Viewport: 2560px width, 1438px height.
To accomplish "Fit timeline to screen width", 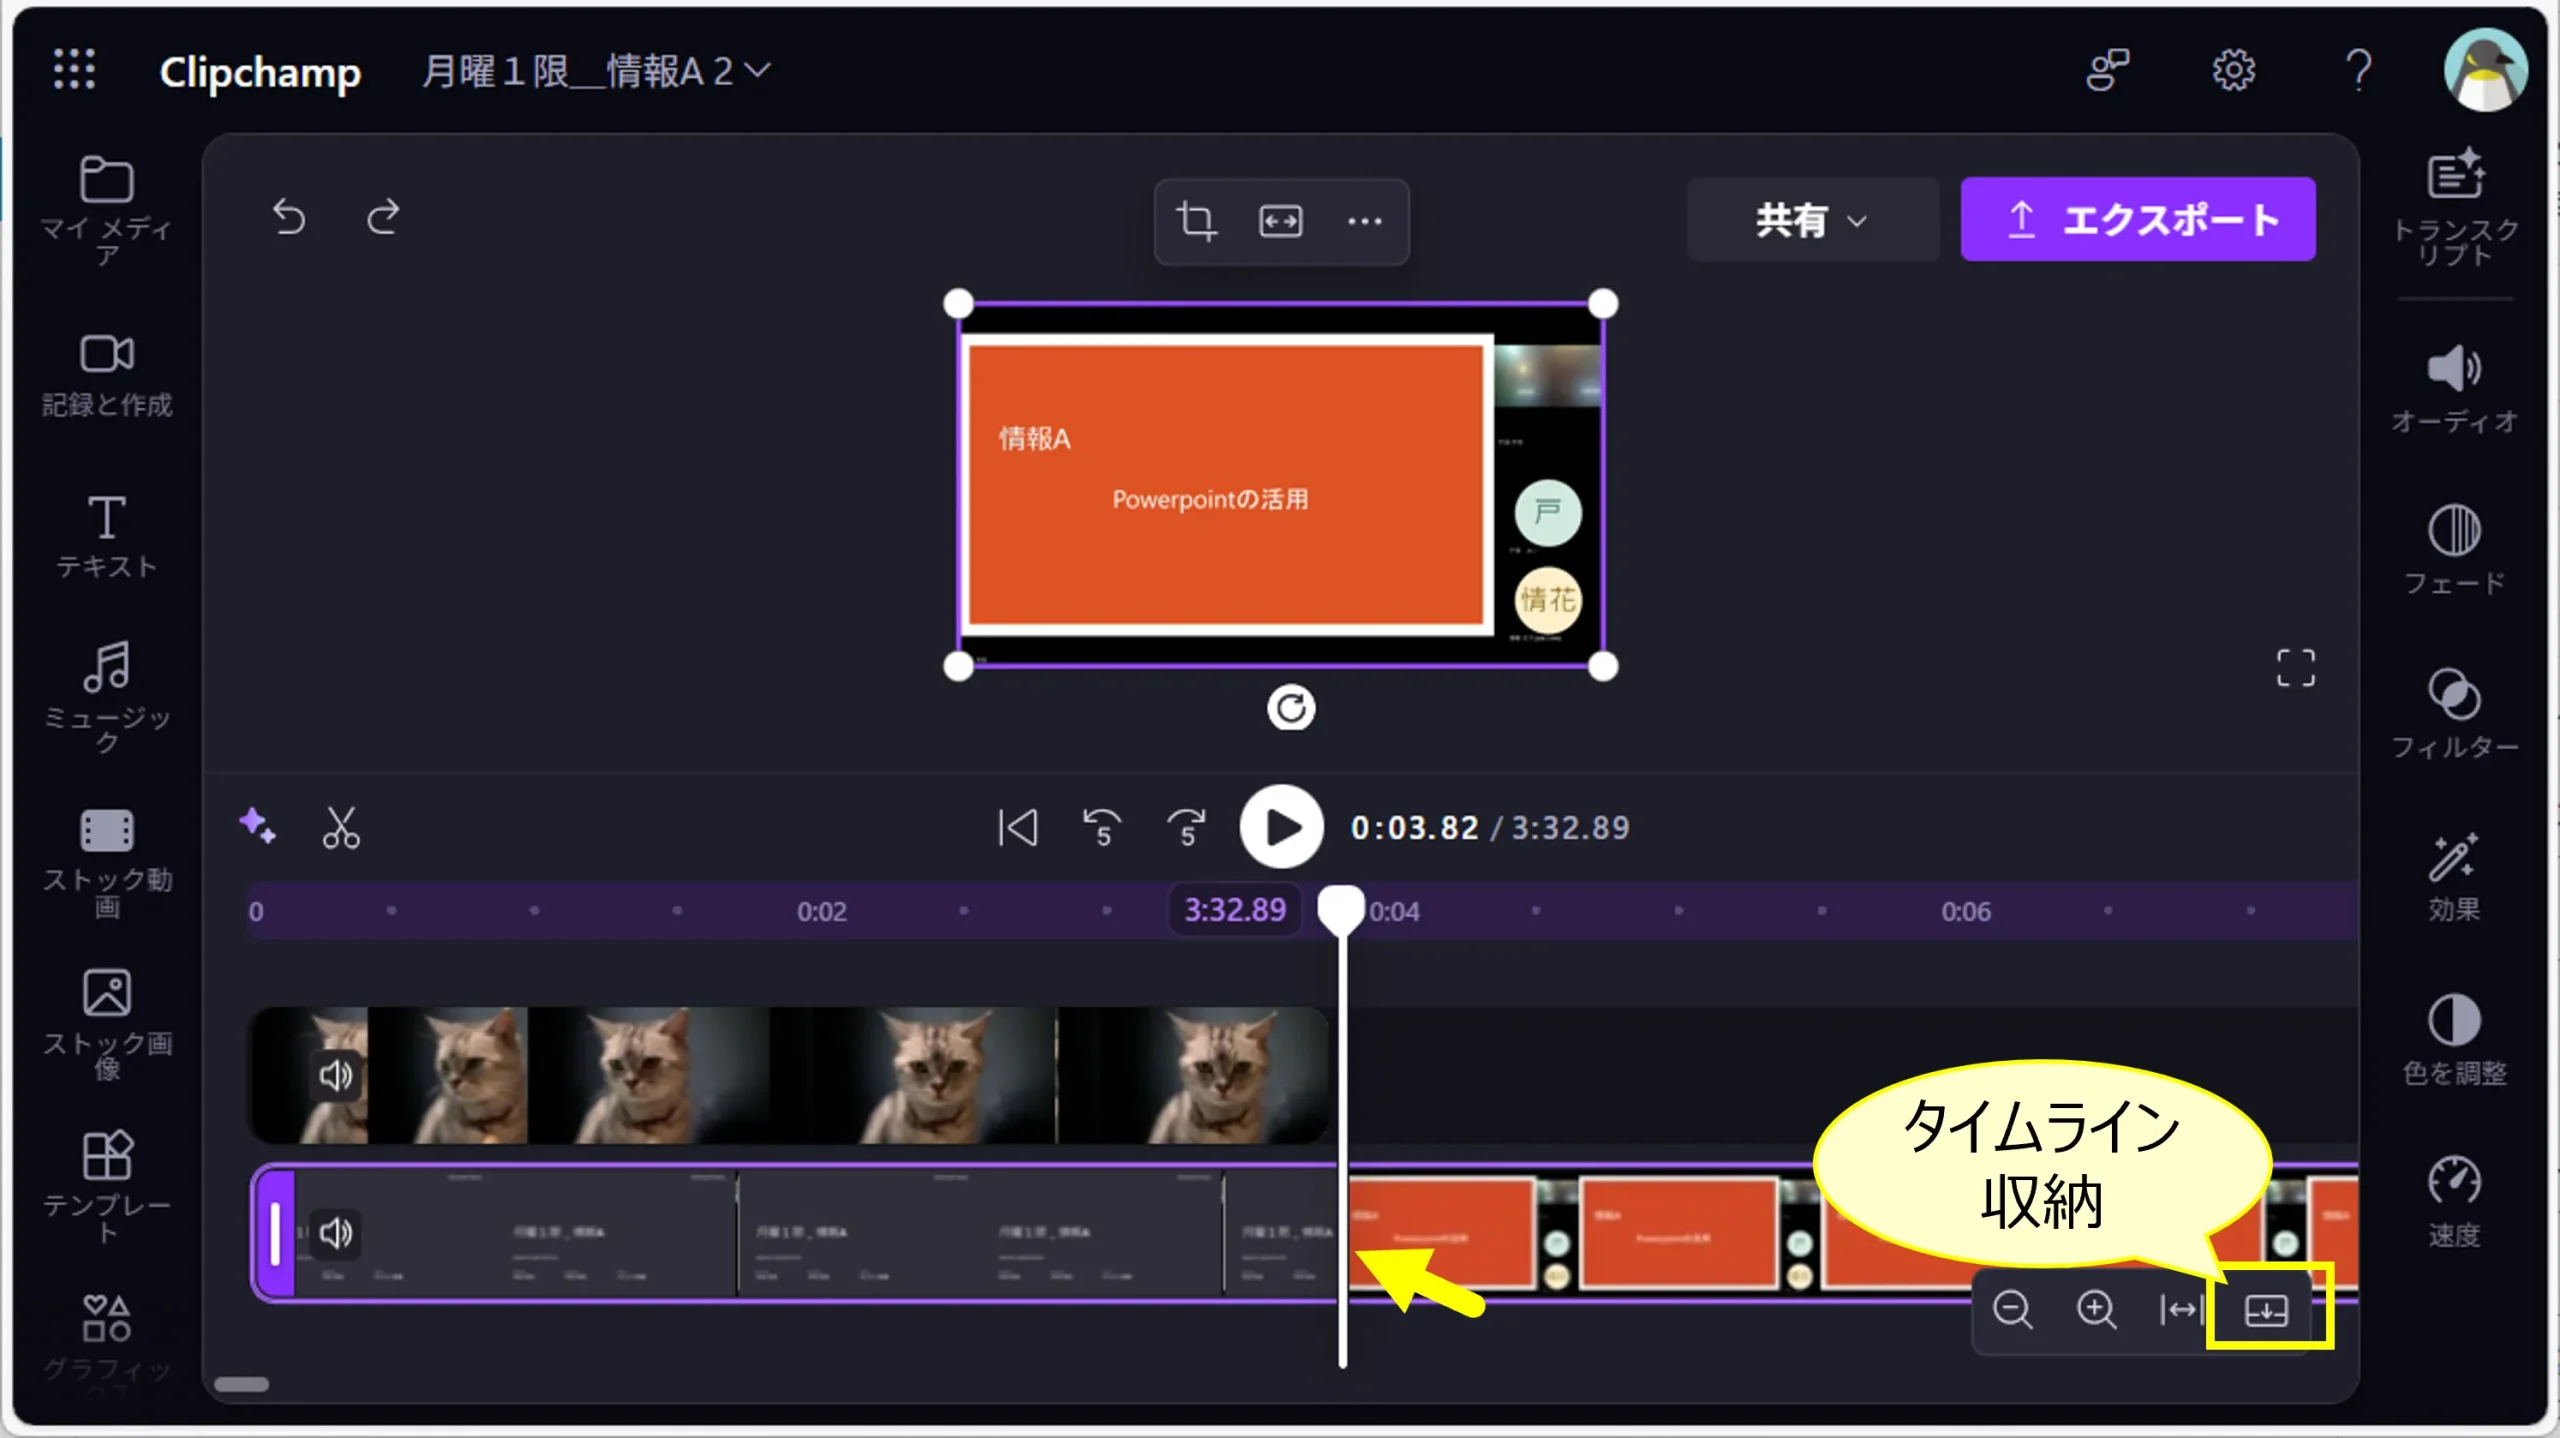I will coord(2180,1309).
